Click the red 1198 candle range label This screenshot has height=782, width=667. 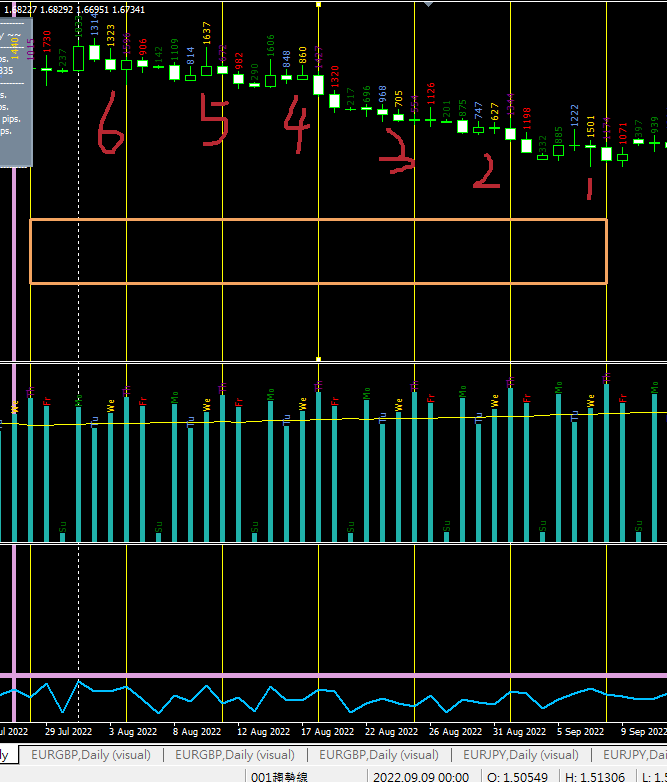[526, 119]
